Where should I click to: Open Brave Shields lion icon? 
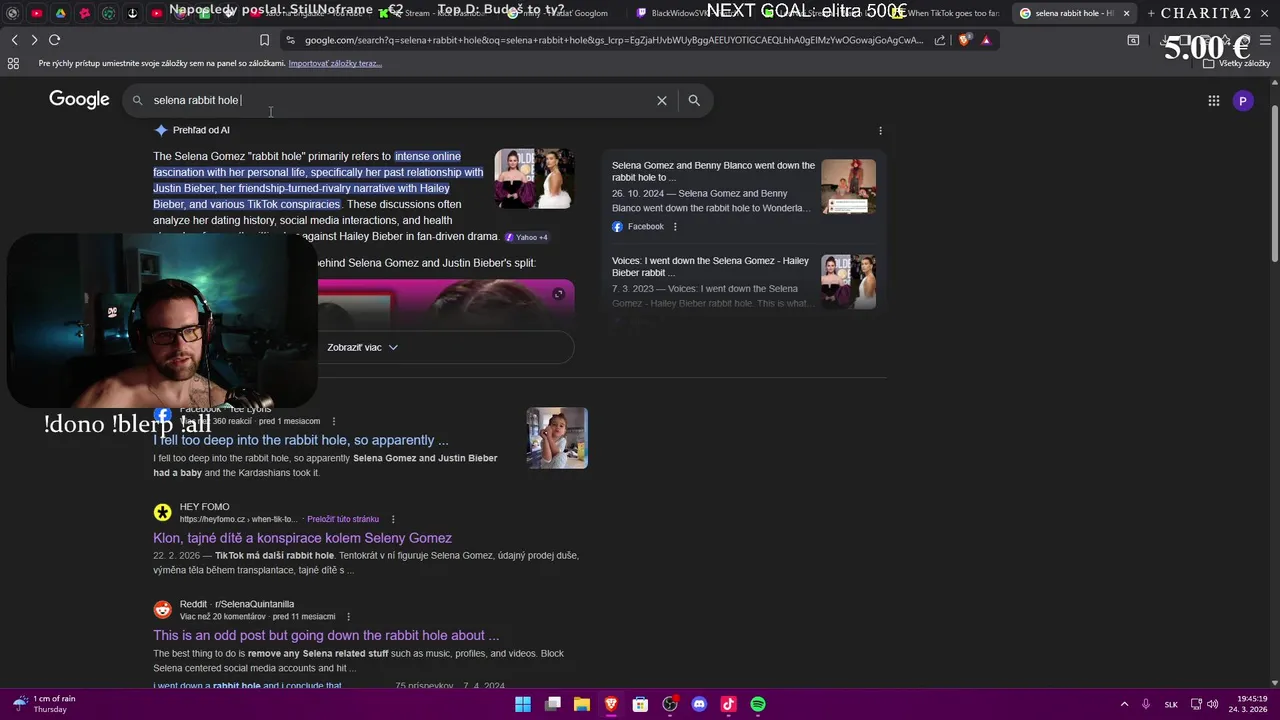pyautogui.click(x=964, y=40)
